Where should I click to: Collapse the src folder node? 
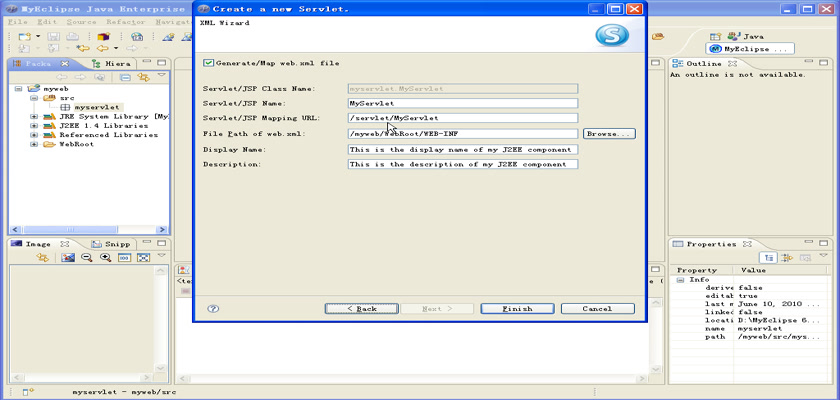[x=34, y=98]
